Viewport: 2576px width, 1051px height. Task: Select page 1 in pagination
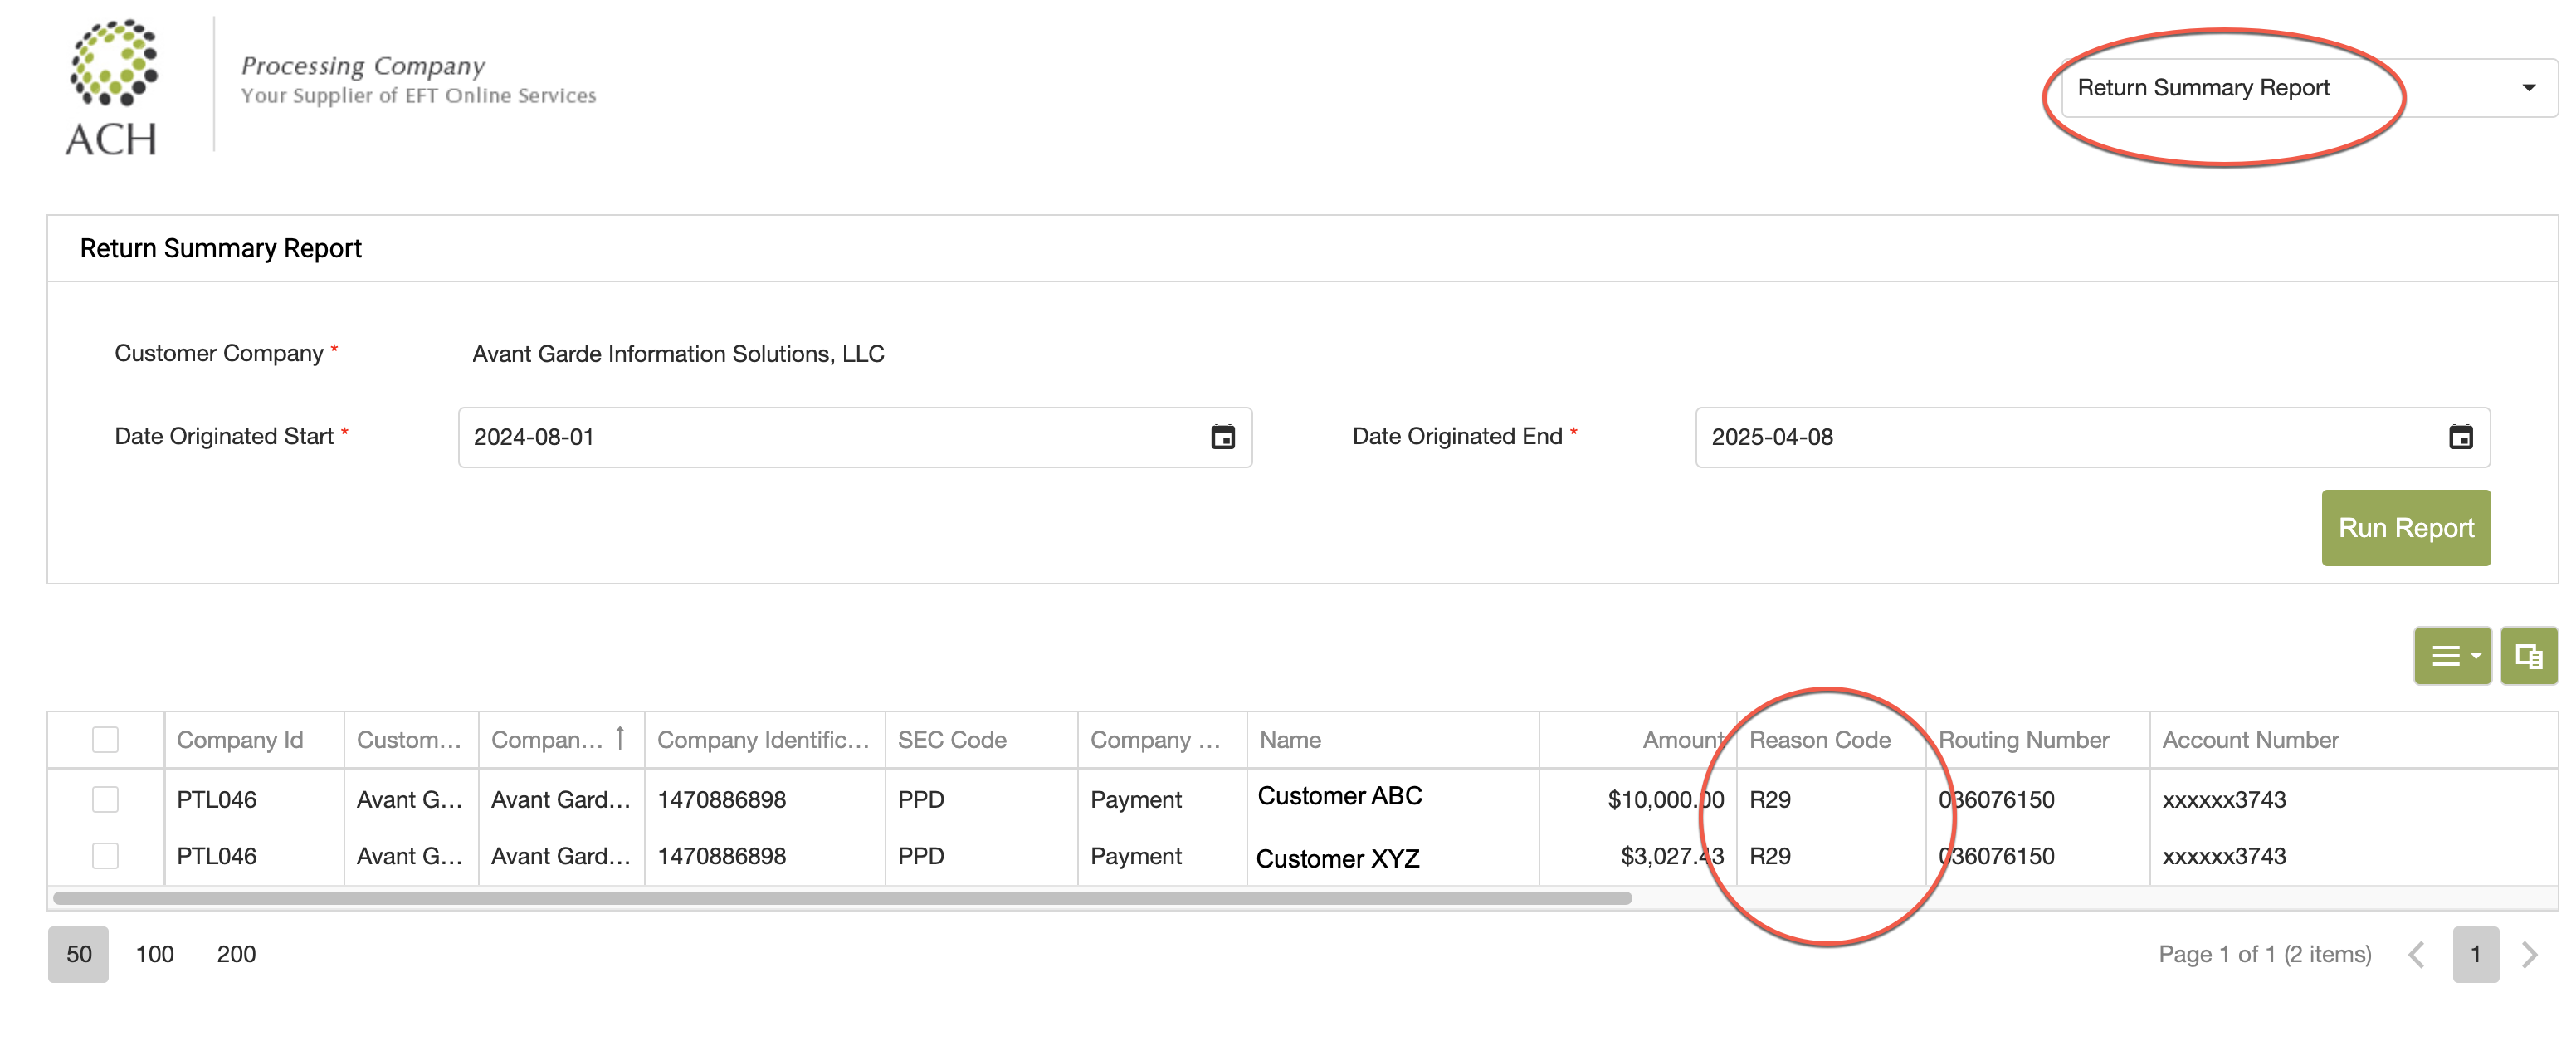point(2475,954)
